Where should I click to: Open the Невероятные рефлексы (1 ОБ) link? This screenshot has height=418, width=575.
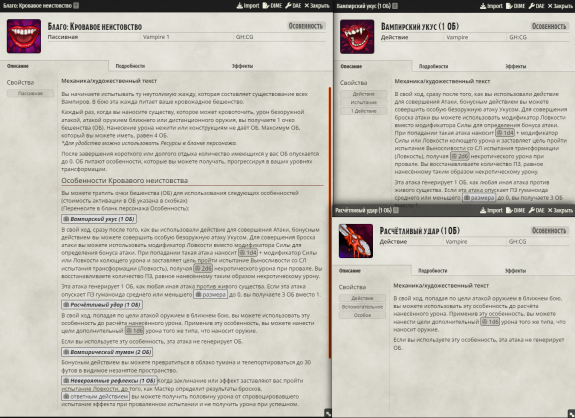pos(109,381)
